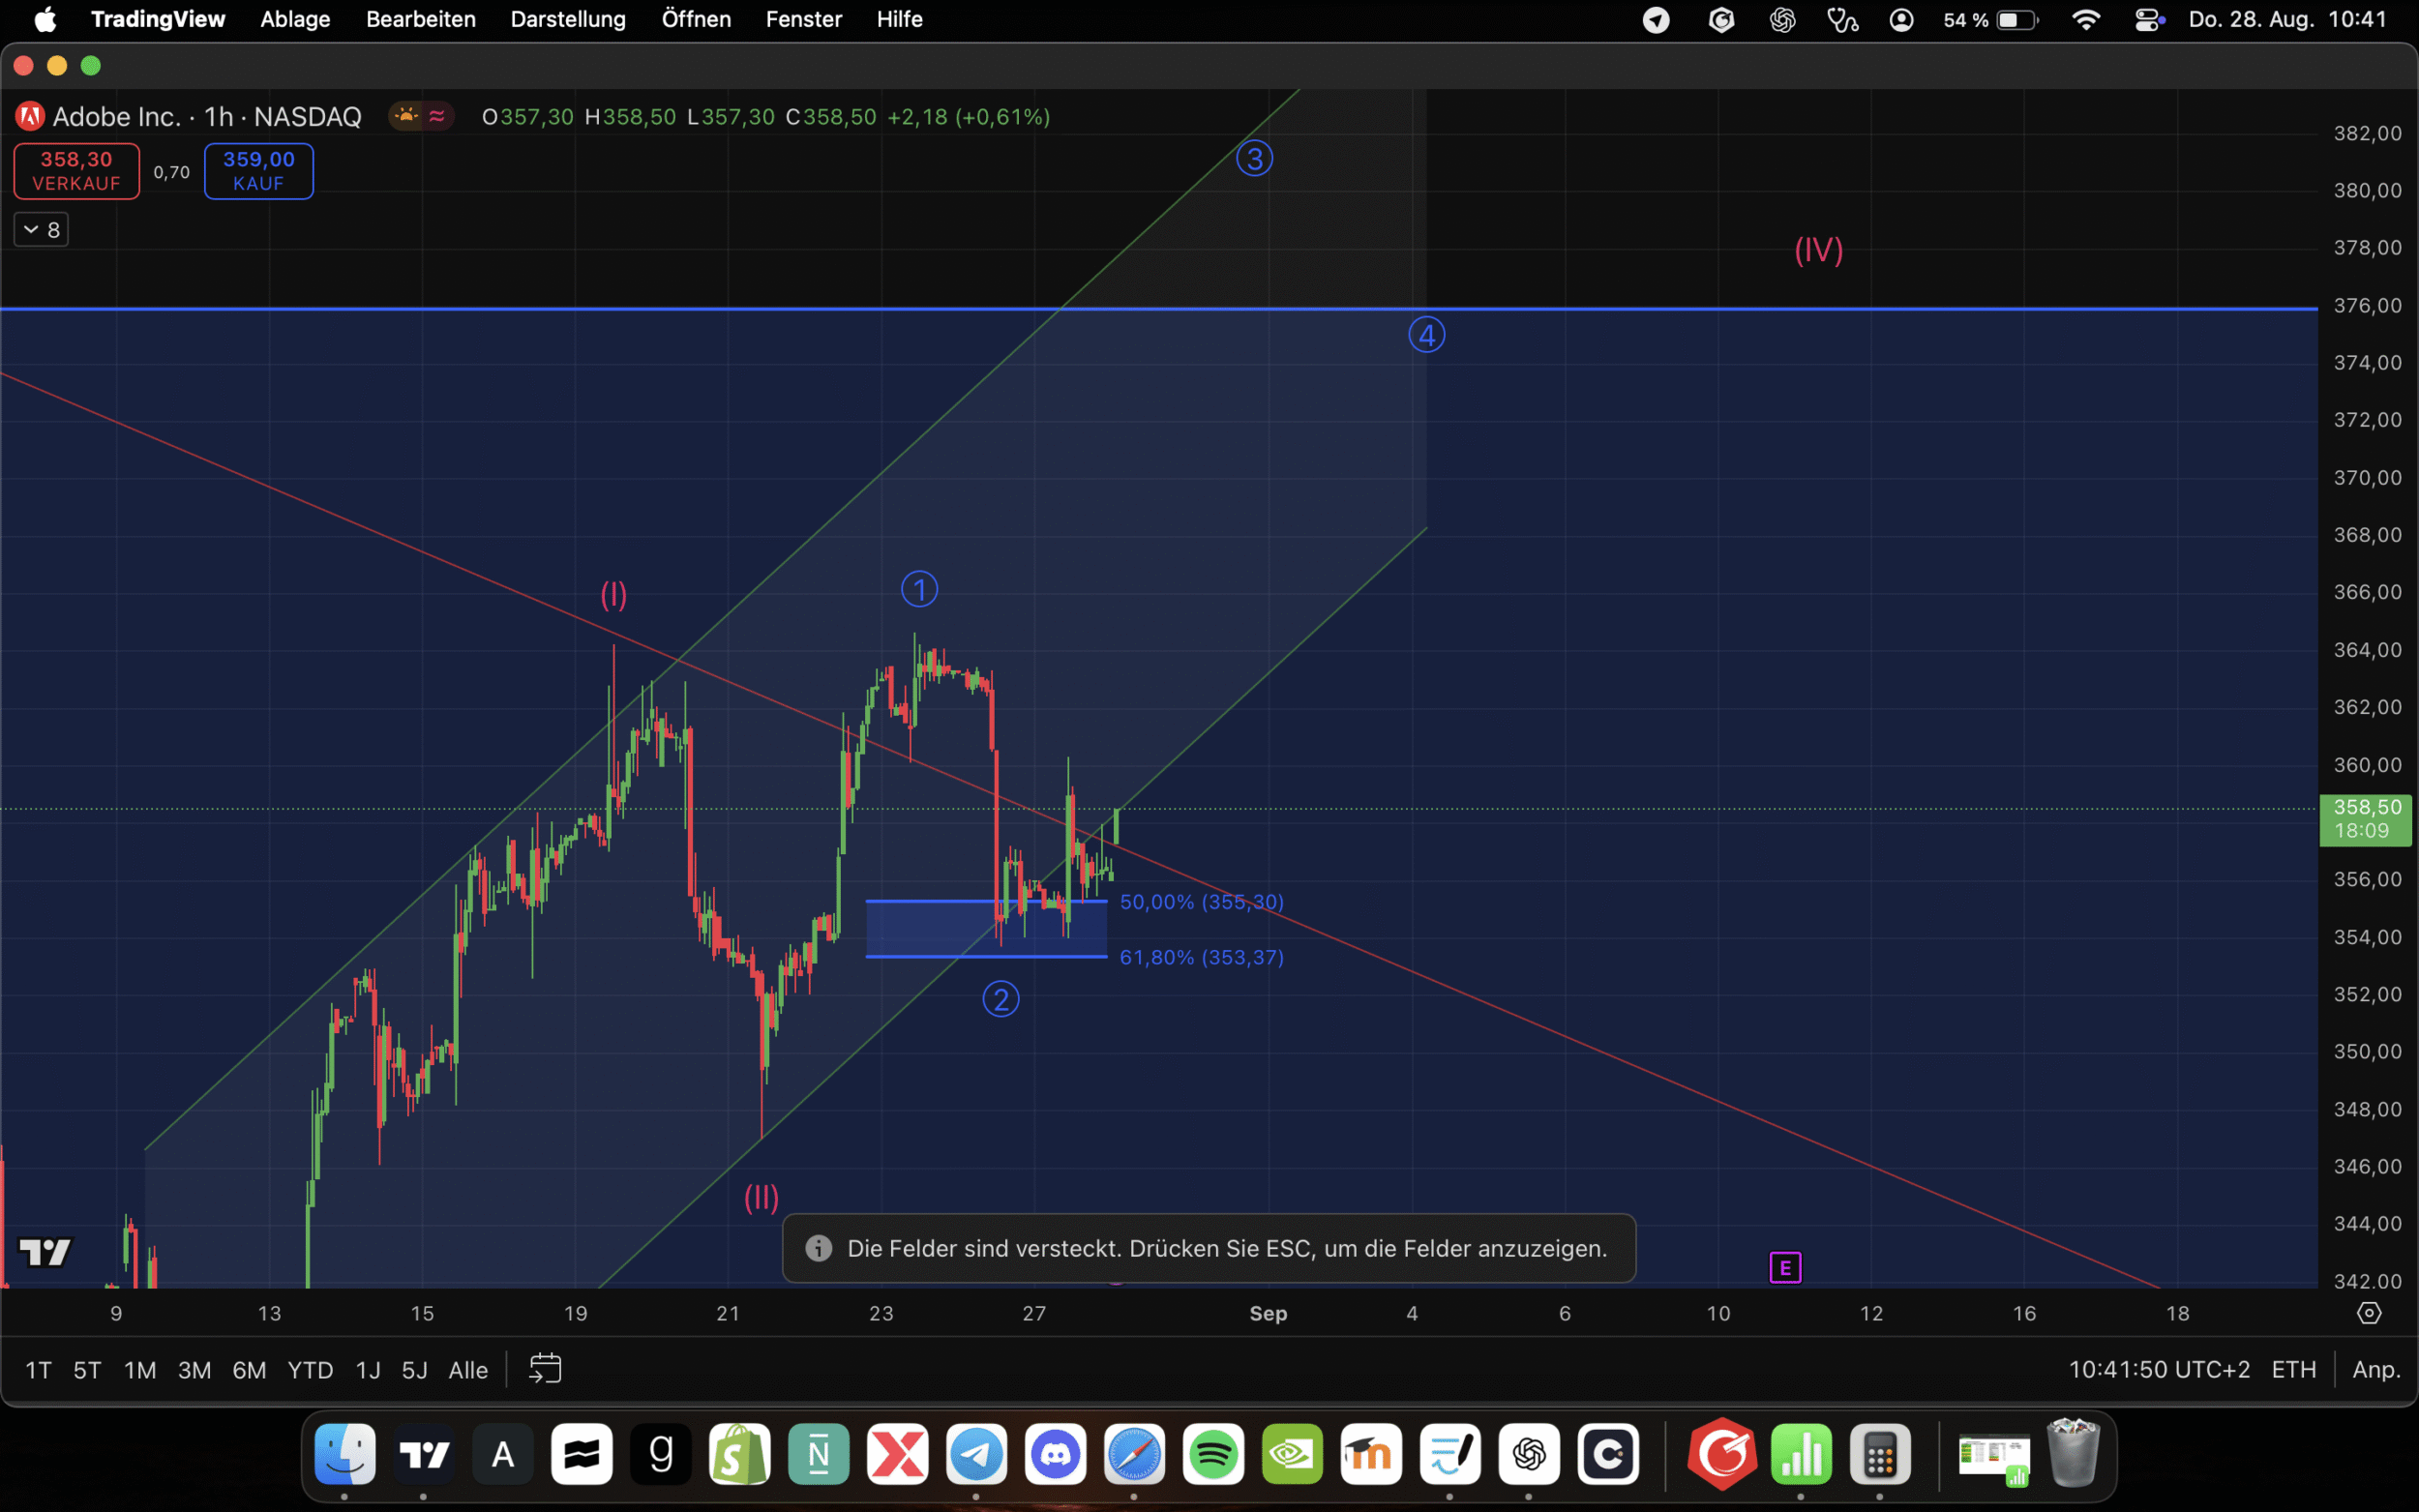
Task: Open the Fenster menu
Action: point(803,19)
